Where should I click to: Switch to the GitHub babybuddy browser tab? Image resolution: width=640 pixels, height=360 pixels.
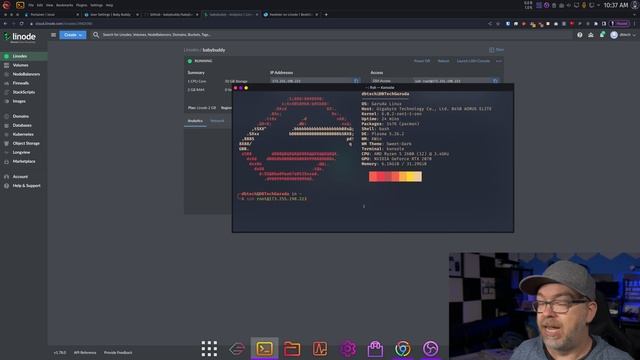[171, 14]
